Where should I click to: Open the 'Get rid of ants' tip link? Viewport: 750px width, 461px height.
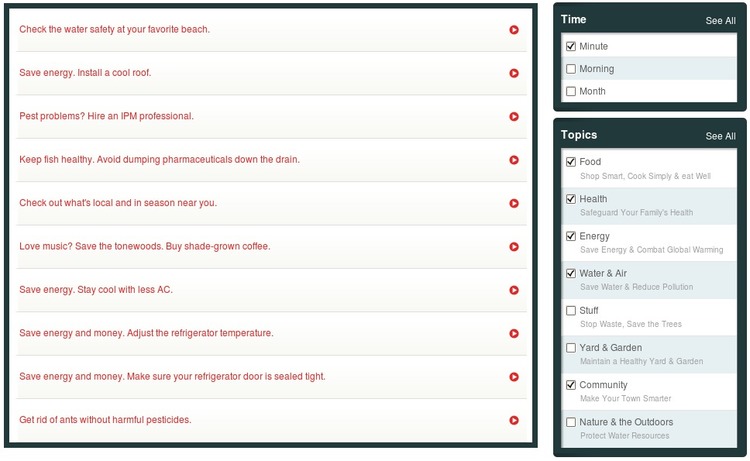pos(105,420)
